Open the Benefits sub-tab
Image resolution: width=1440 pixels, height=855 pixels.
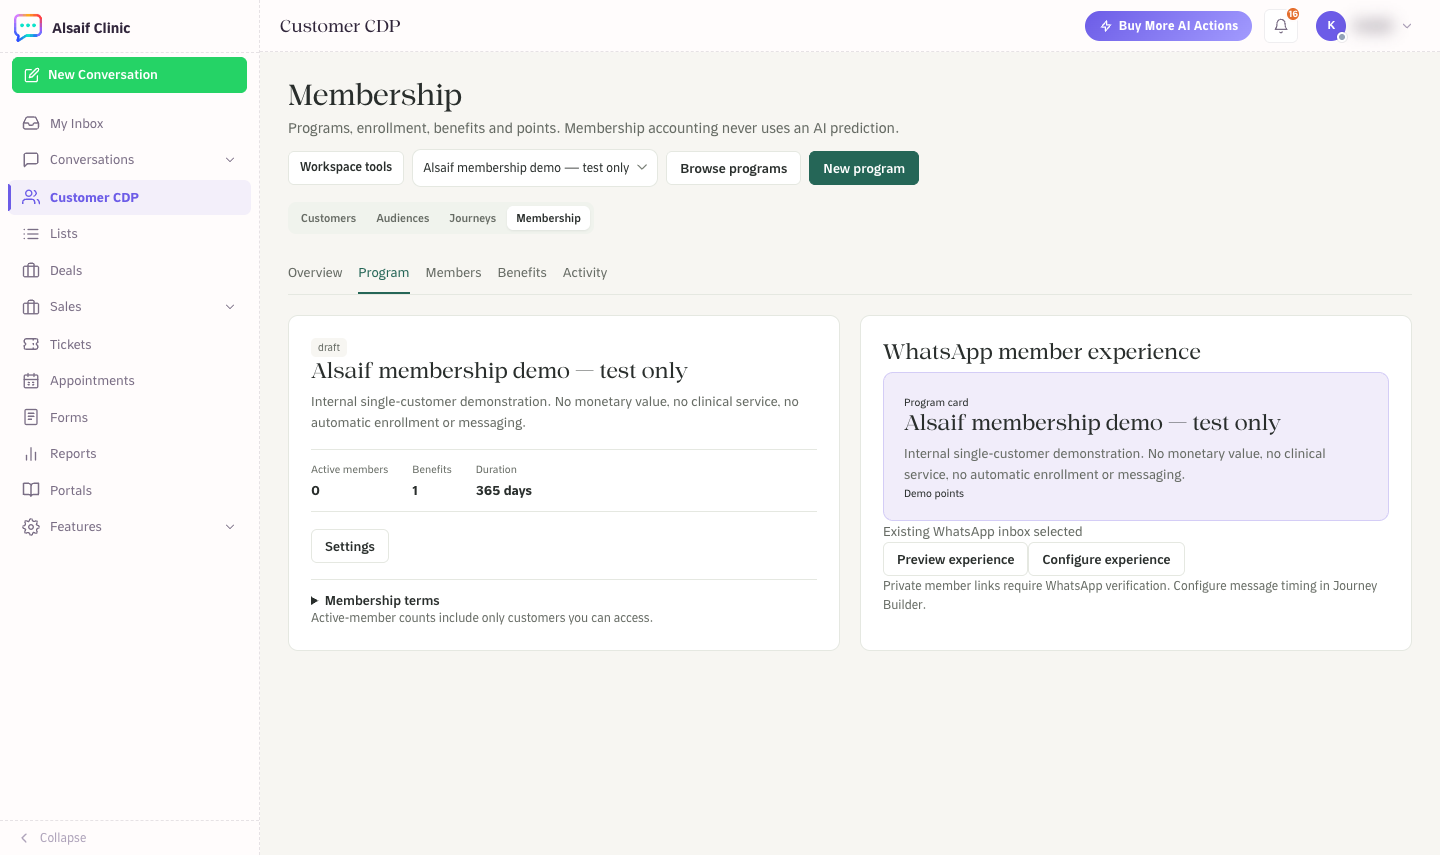point(522,273)
